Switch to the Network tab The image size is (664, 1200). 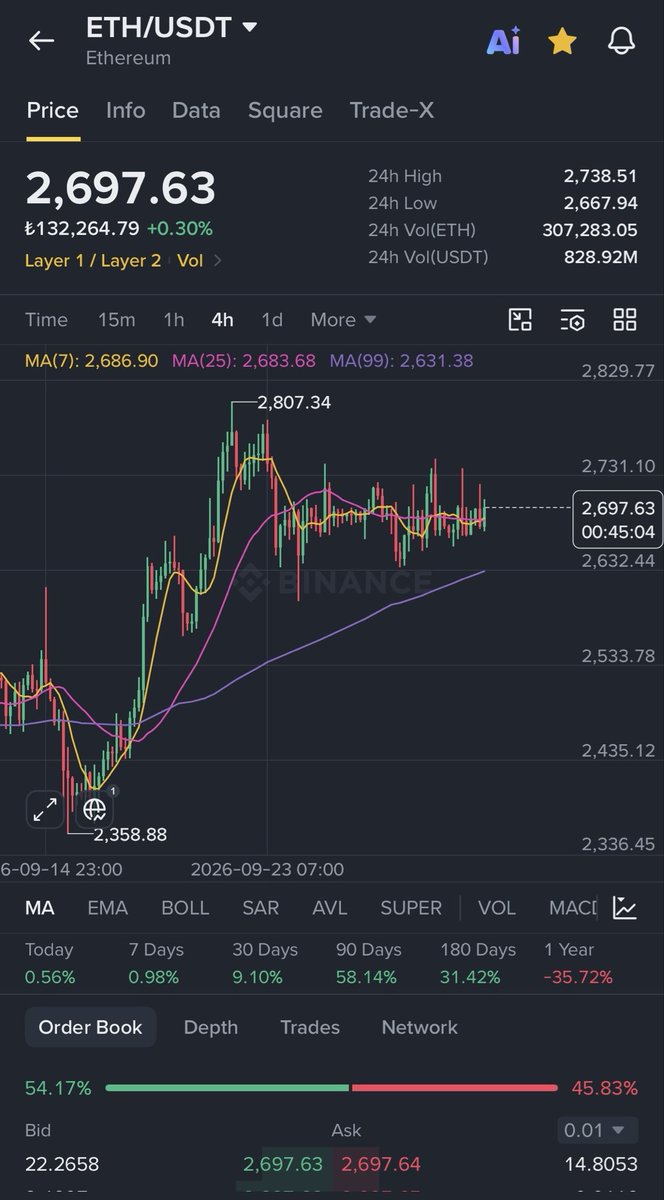click(420, 1027)
